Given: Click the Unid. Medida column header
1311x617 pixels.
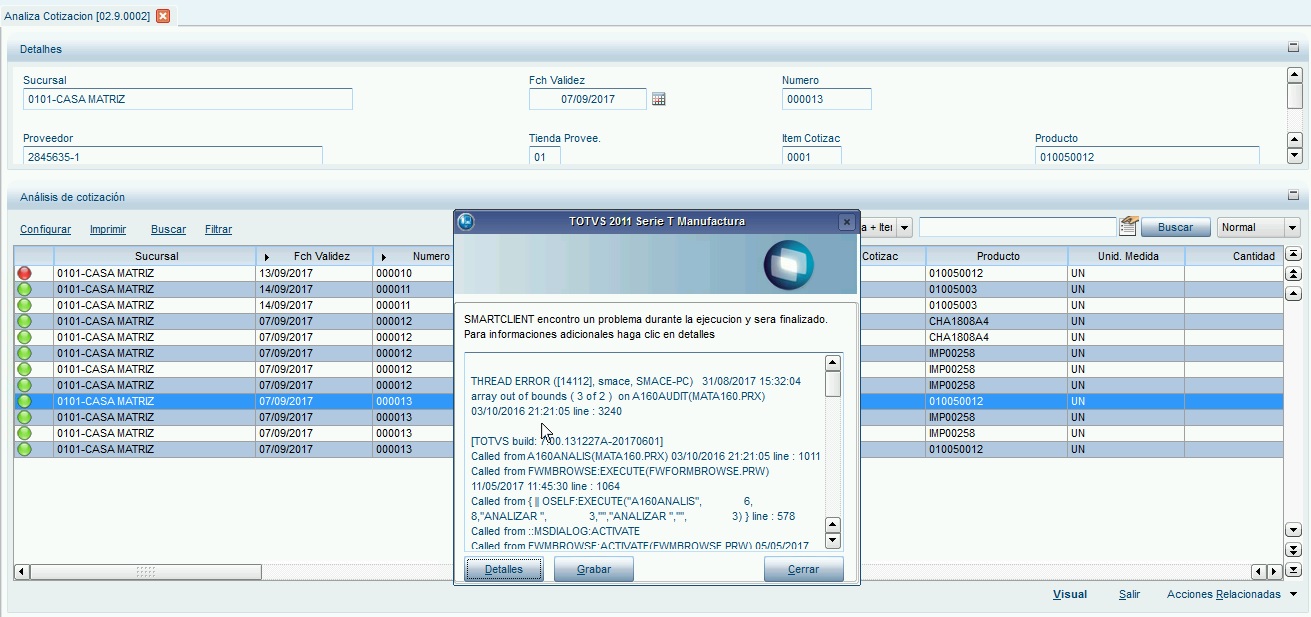Looking at the screenshot, I should click(1128, 256).
